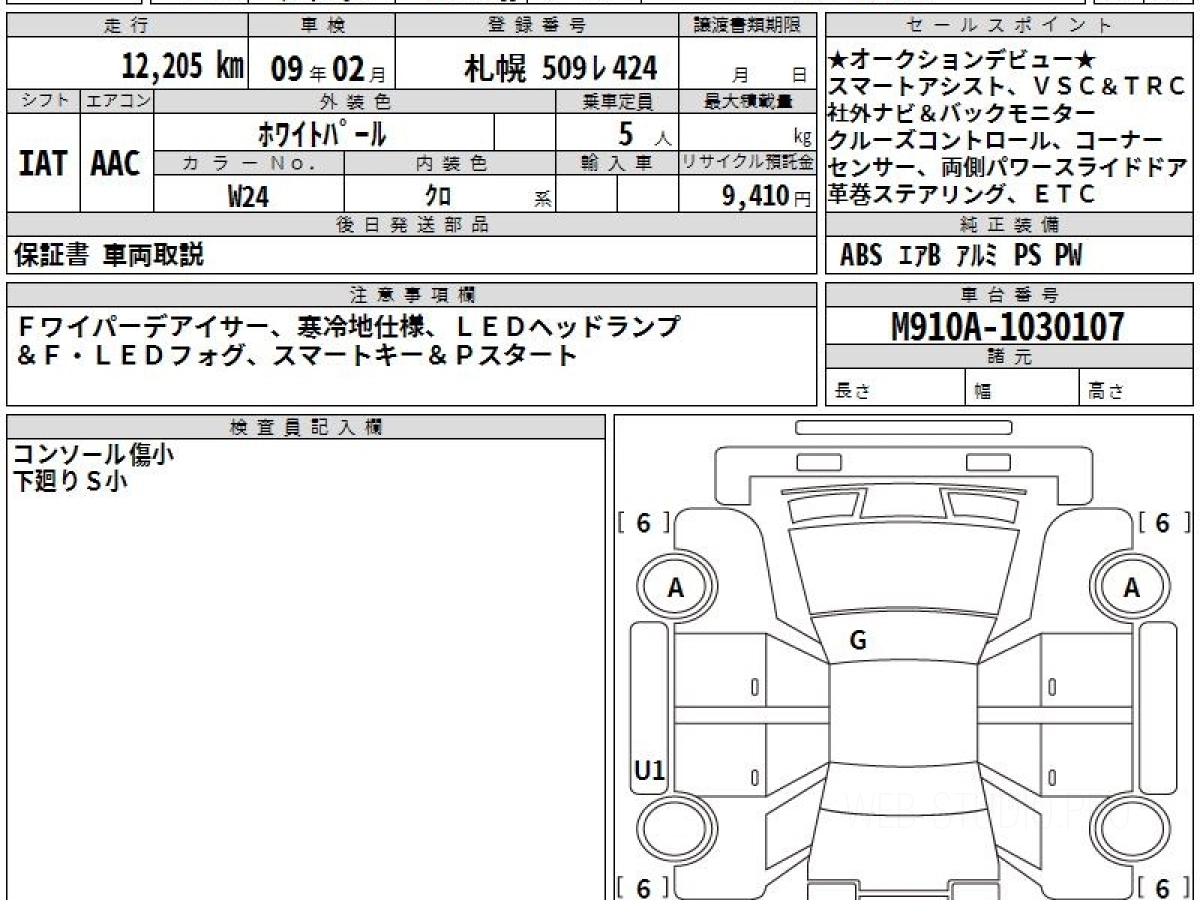
Task: Click the 走行 column header
Action: pyautogui.click(x=126, y=26)
